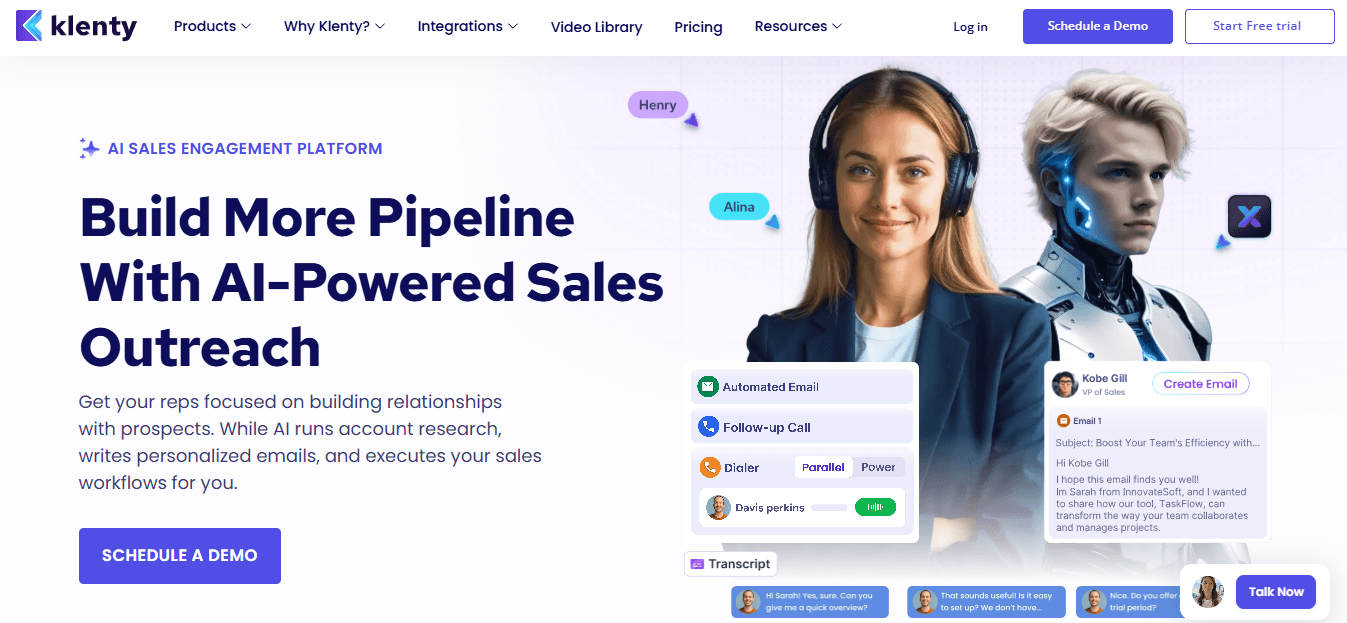Screen dimensions: 1347x623
Task: Open the Why Klenty? dropdown
Action: click(x=334, y=26)
